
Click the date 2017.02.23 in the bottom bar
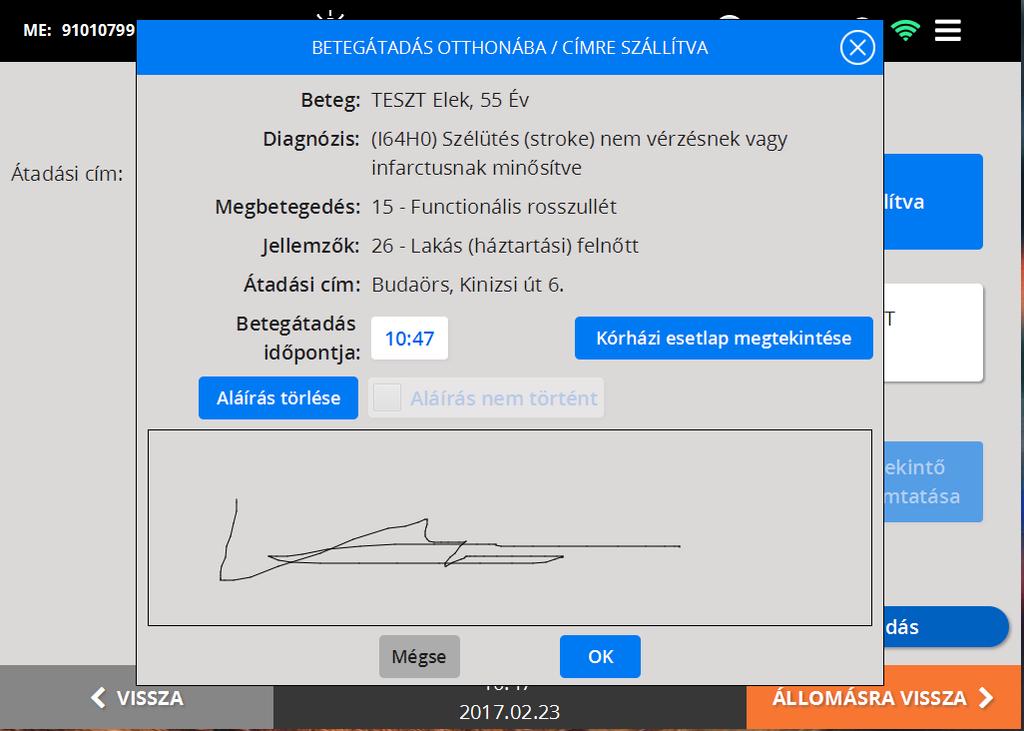pos(509,711)
